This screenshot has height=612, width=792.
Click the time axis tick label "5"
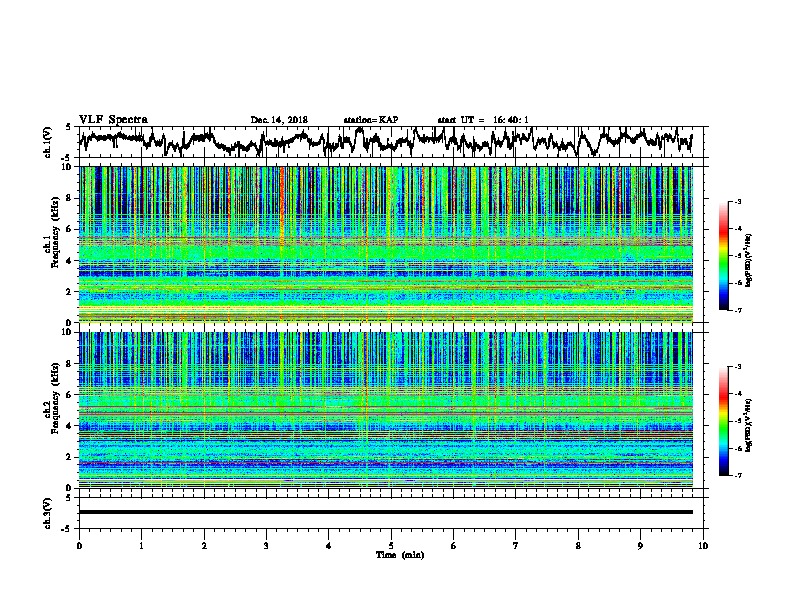[391, 546]
